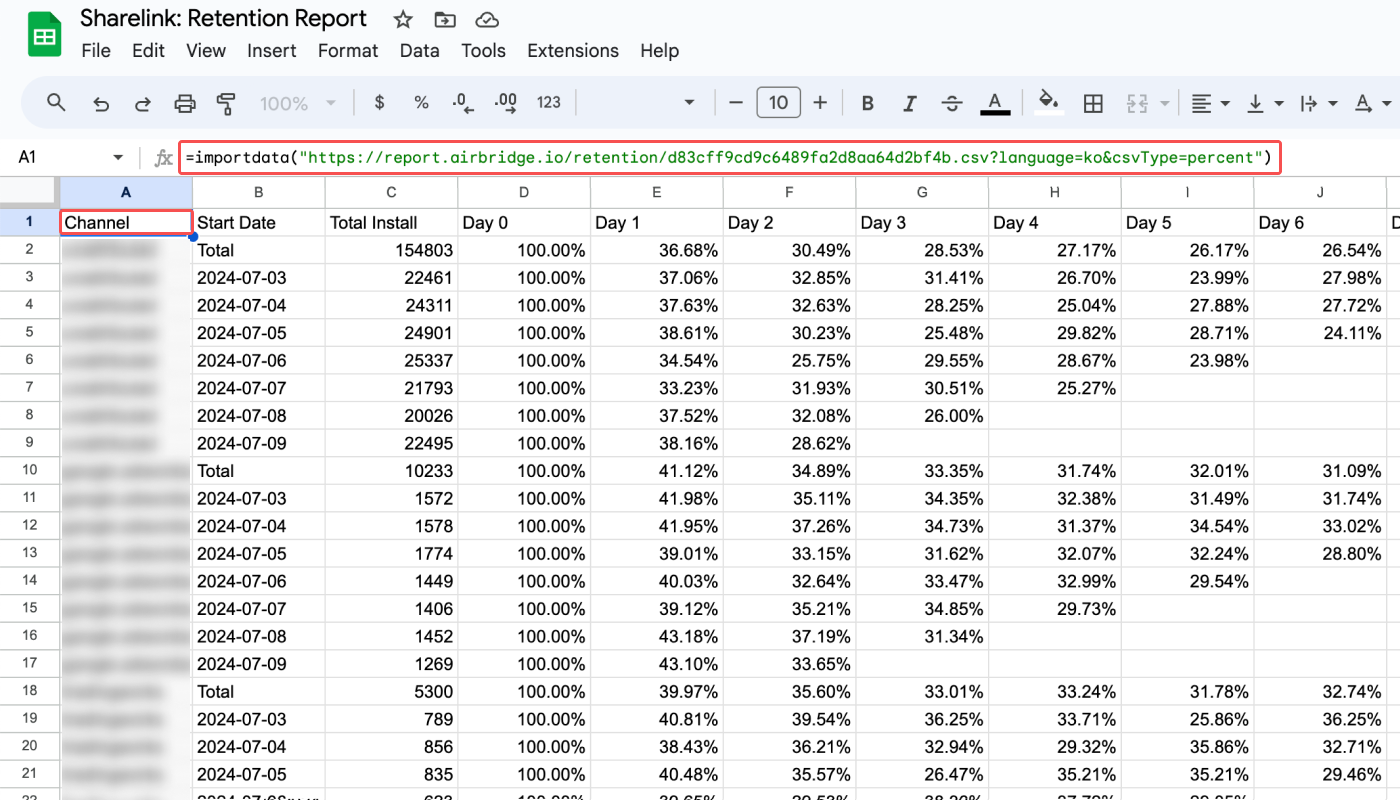Viewport: 1400px width, 800px height.
Task: Select the cell with value 10233
Action: coord(391,470)
